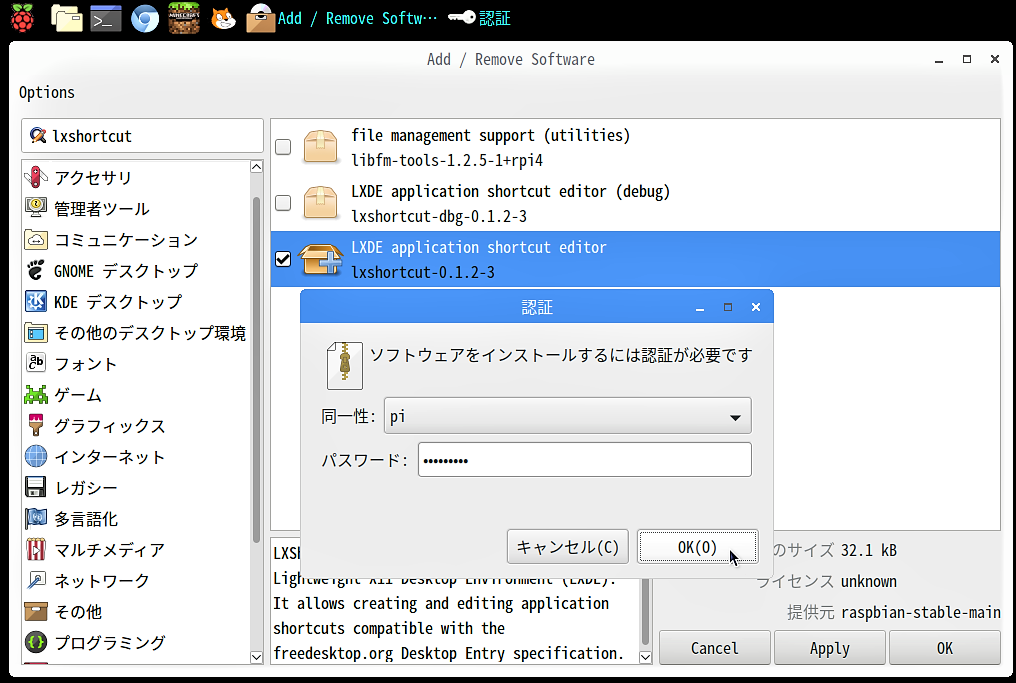Click キャンセル(C) in the authentication dialog

tap(568, 547)
